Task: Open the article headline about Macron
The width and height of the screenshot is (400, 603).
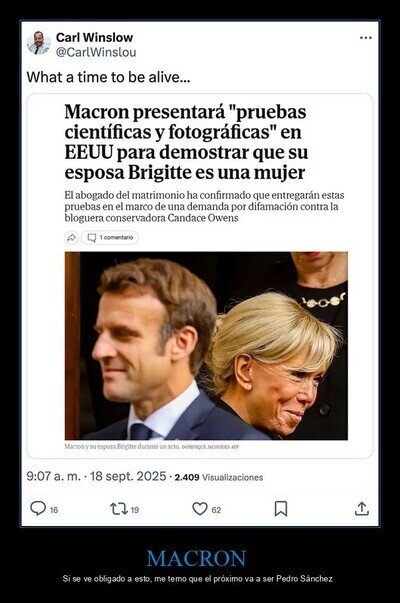Action: 187,142
